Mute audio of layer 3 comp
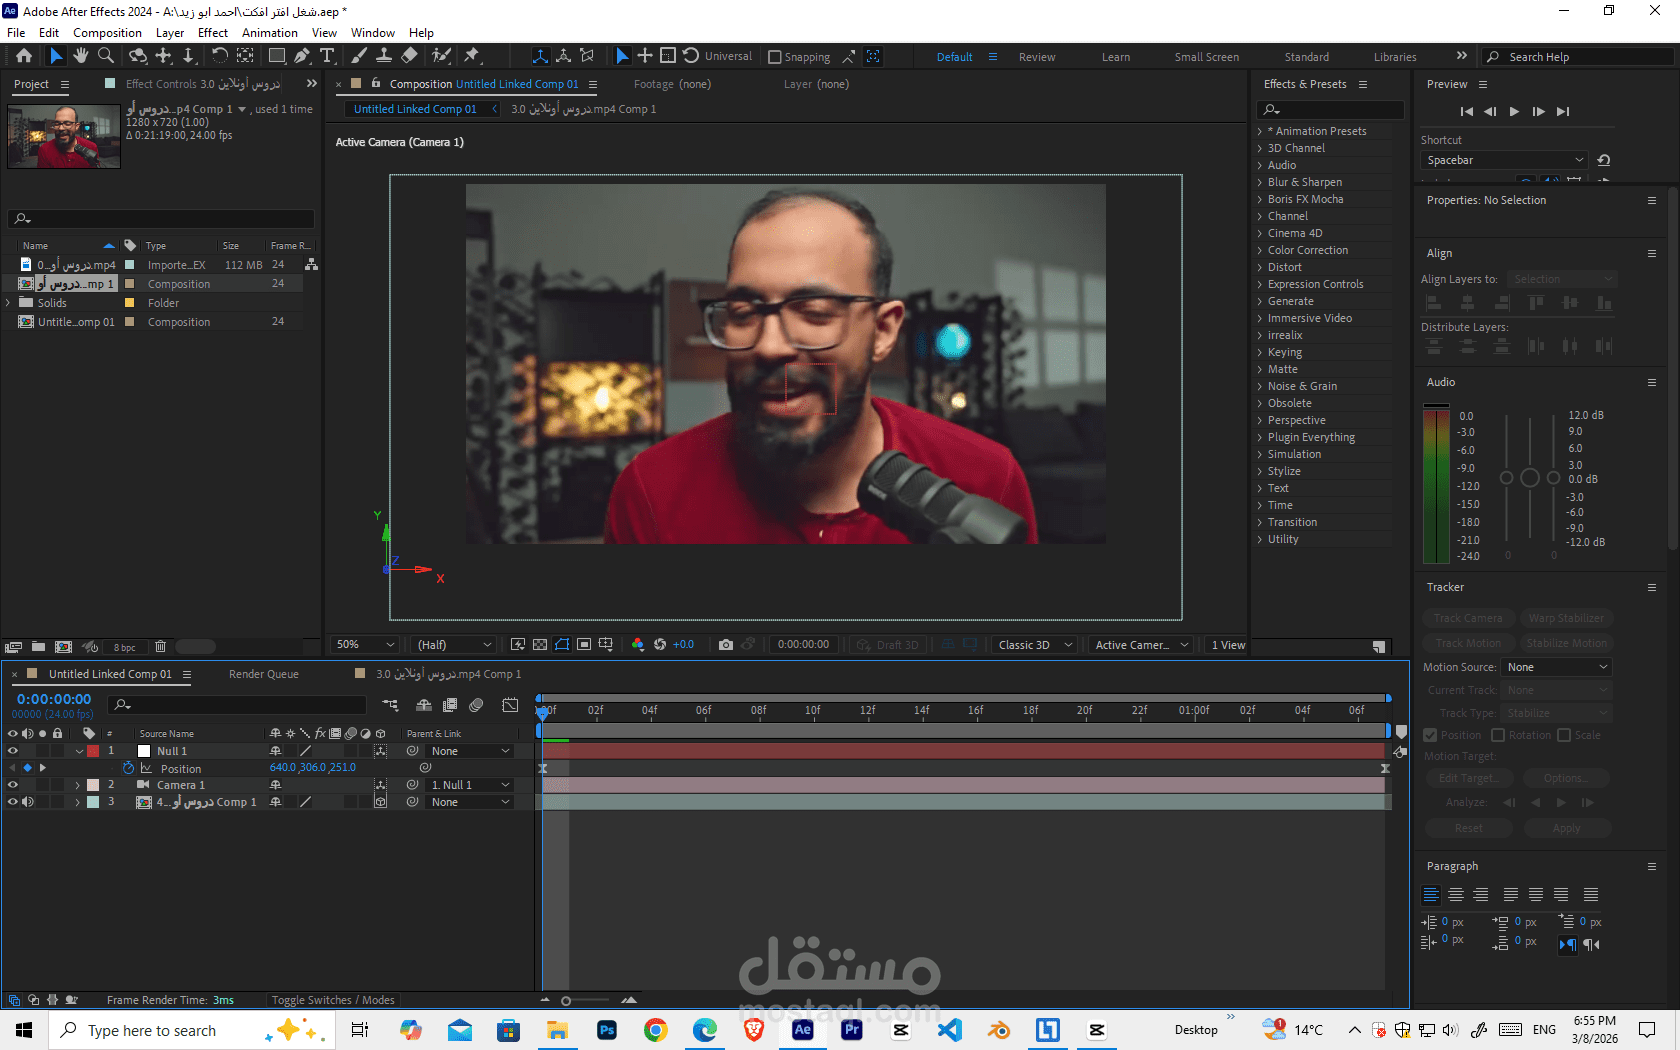 point(28,802)
